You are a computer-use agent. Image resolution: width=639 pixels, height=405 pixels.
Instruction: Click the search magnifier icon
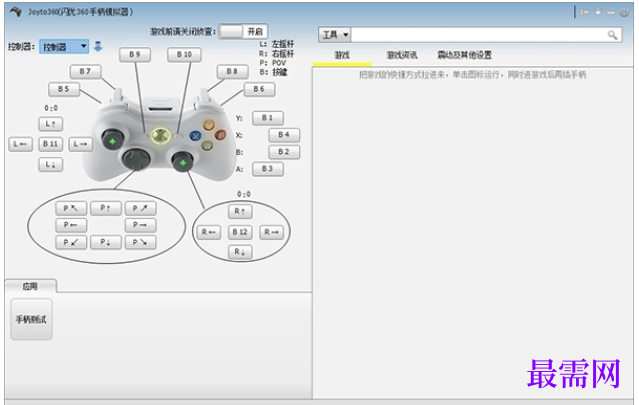tap(612, 35)
